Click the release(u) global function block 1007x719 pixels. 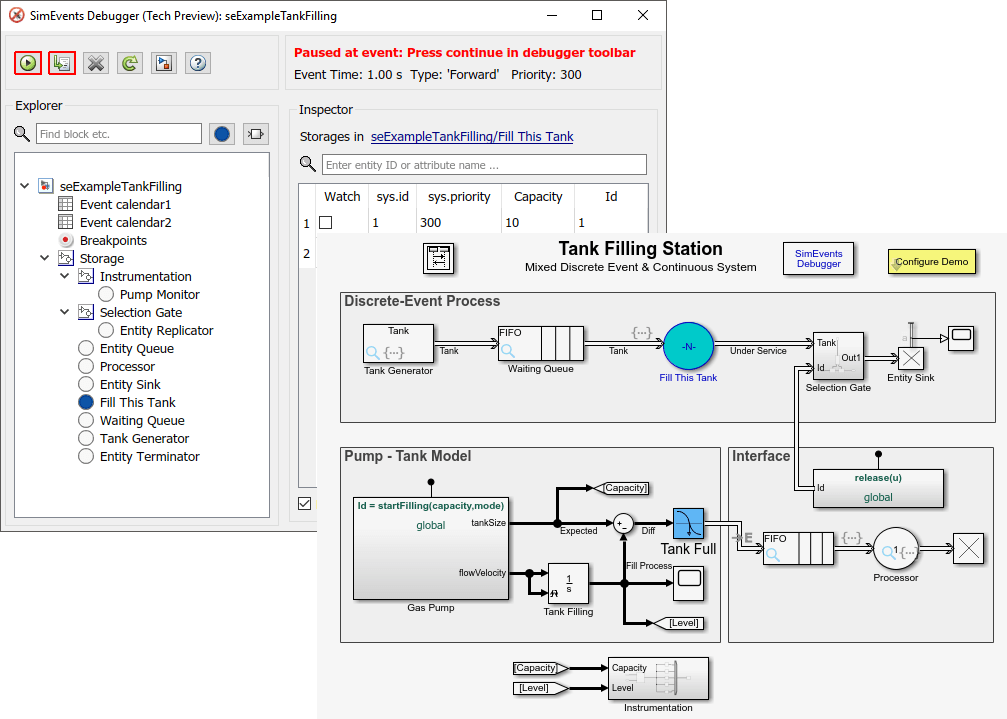[879, 488]
